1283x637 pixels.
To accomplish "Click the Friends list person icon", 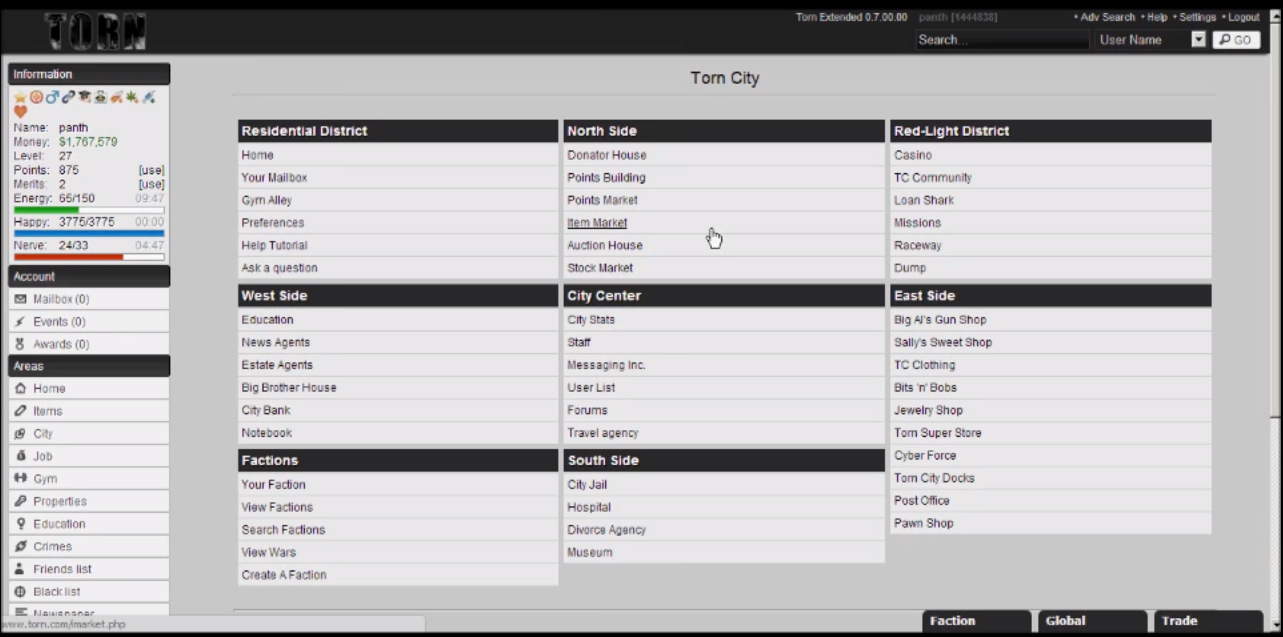I will click(x=20, y=569).
